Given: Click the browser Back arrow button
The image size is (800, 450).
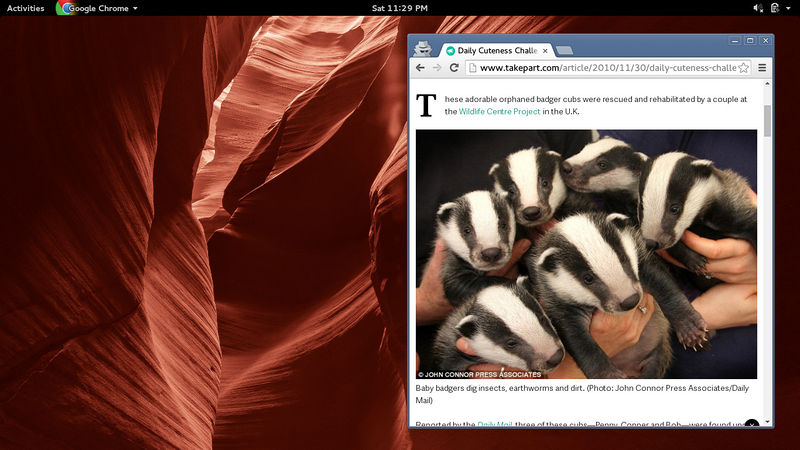Looking at the screenshot, I should tap(420, 68).
